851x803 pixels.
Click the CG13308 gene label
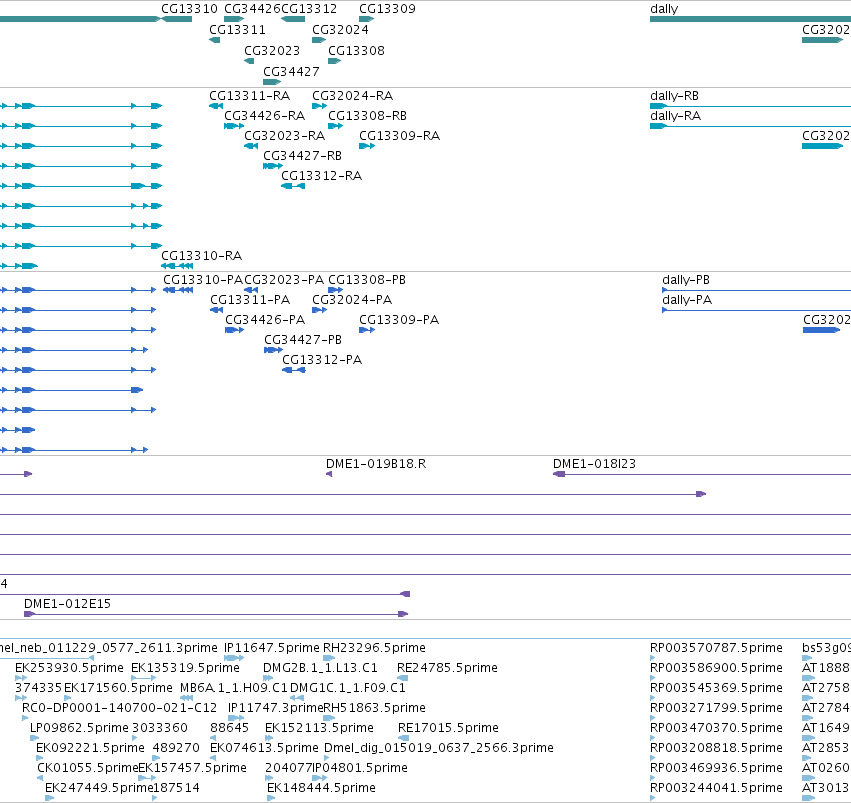356,51
